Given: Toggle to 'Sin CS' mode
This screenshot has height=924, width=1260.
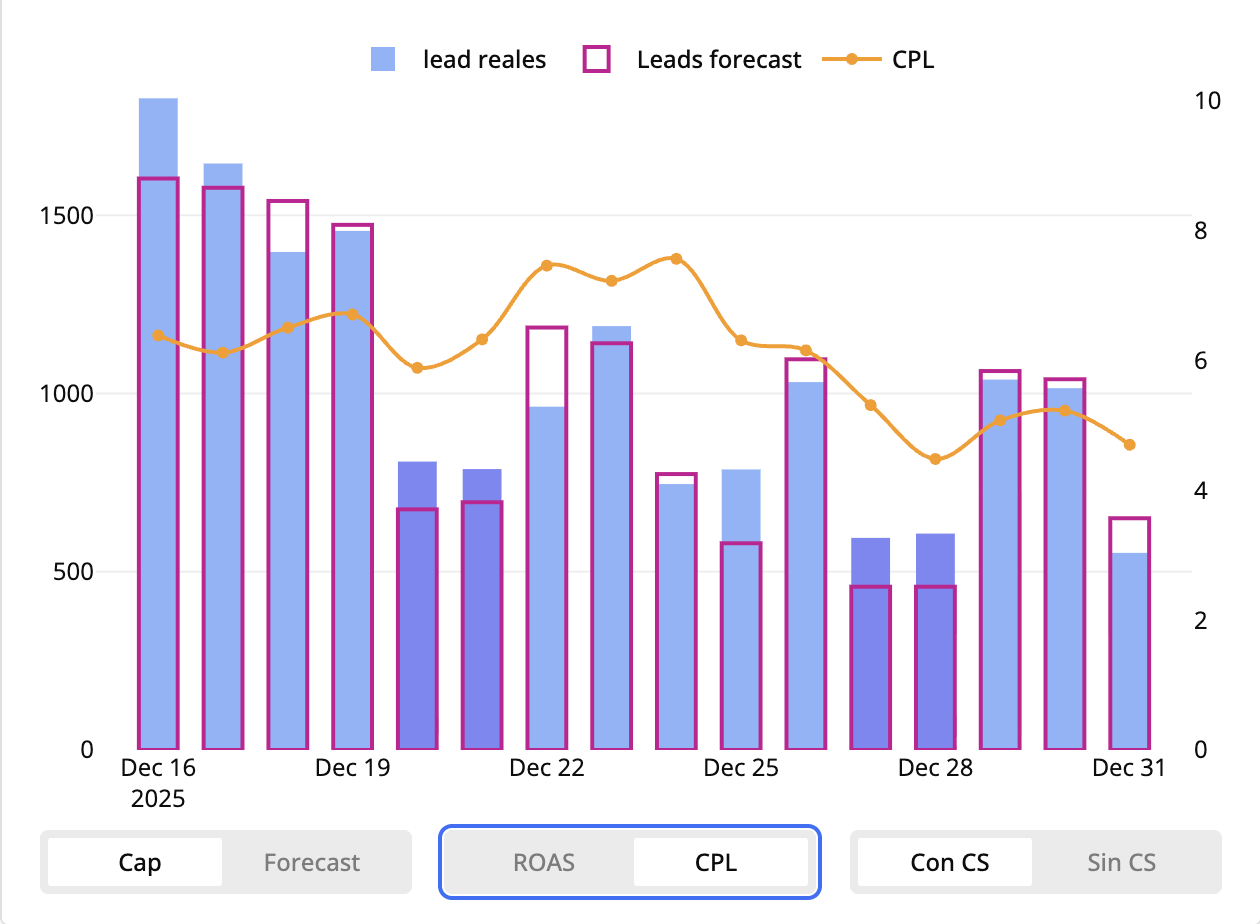Looking at the screenshot, I should [x=1120, y=861].
